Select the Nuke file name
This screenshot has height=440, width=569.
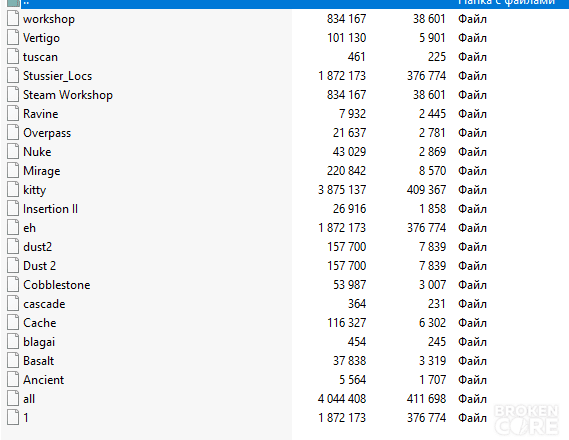click(37, 152)
